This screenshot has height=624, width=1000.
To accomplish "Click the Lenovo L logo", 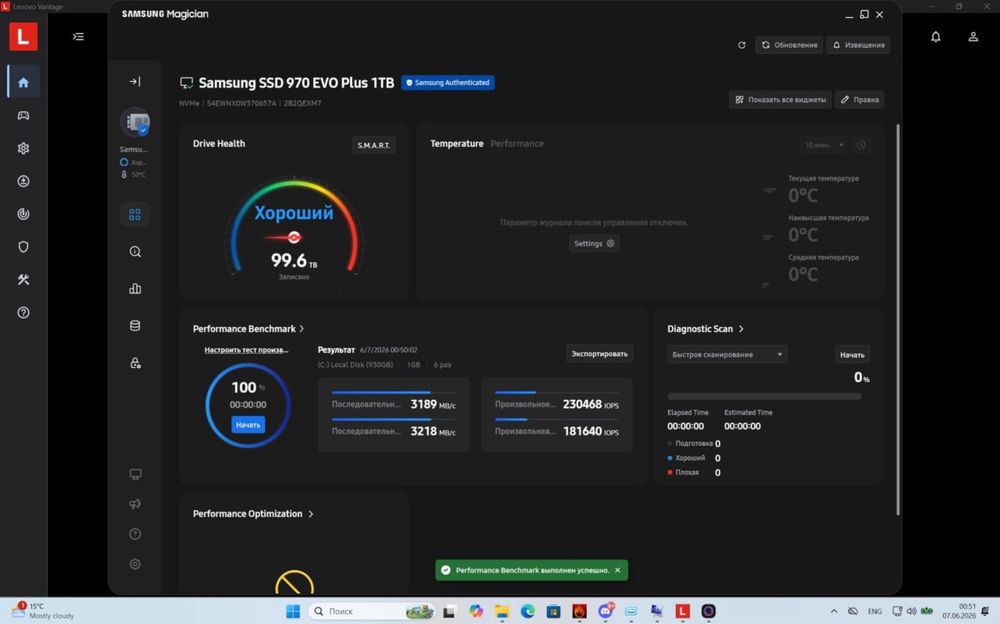I will pyautogui.click(x=24, y=37).
